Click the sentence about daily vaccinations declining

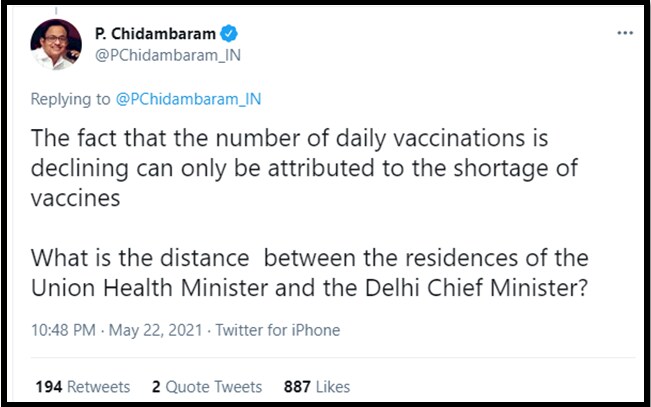pyautogui.click(x=291, y=138)
